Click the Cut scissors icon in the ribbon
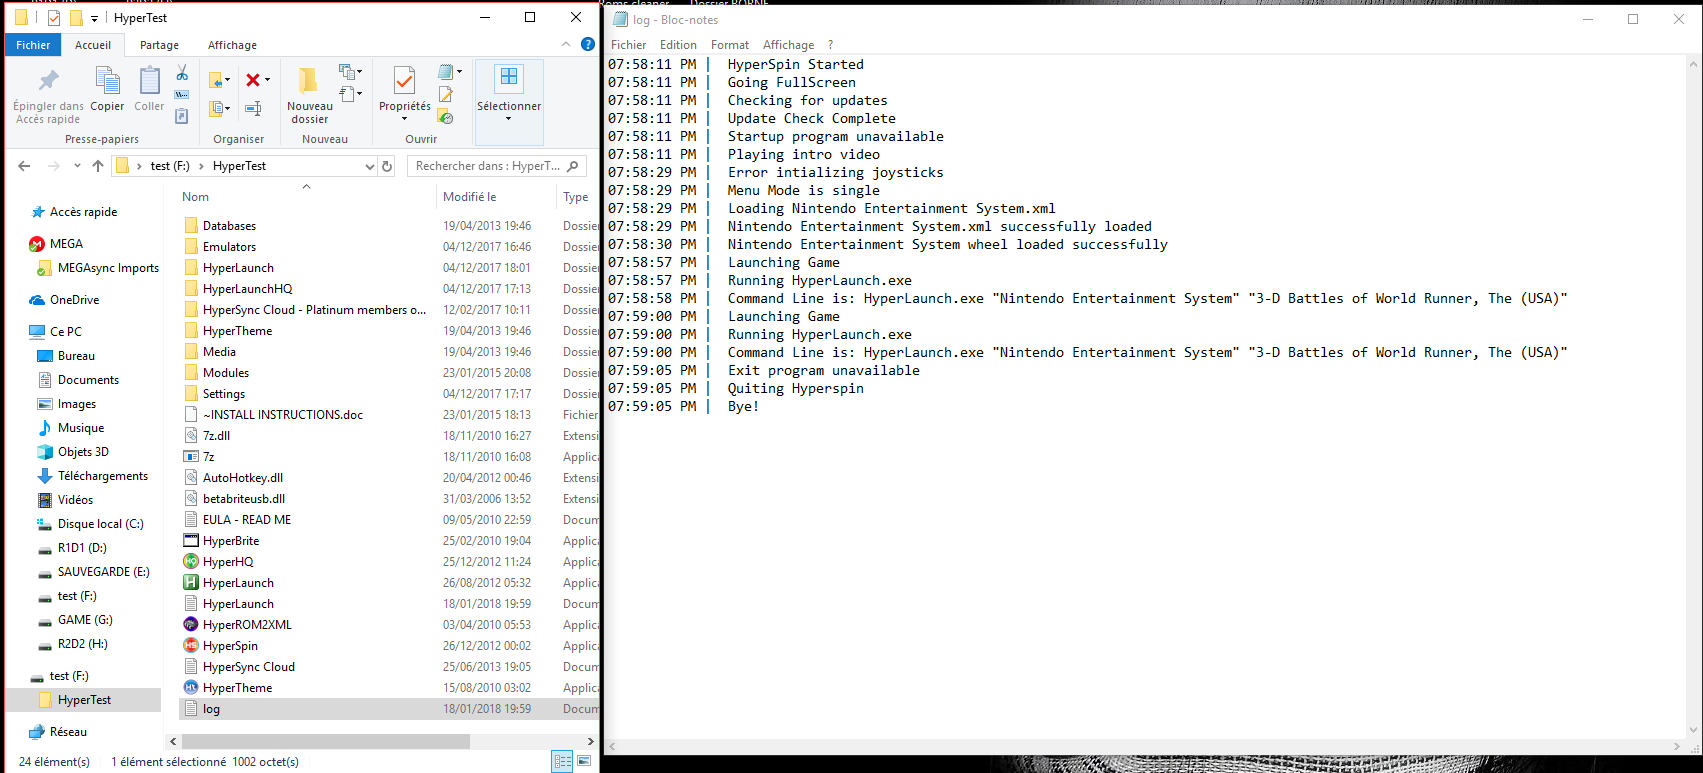The width and height of the screenshot is (1703, 773). click(182, 73)
